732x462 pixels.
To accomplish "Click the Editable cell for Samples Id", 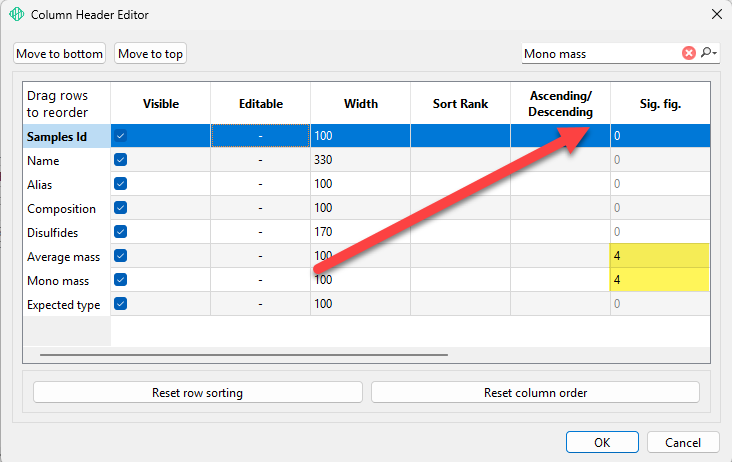I will click(260, 136).
